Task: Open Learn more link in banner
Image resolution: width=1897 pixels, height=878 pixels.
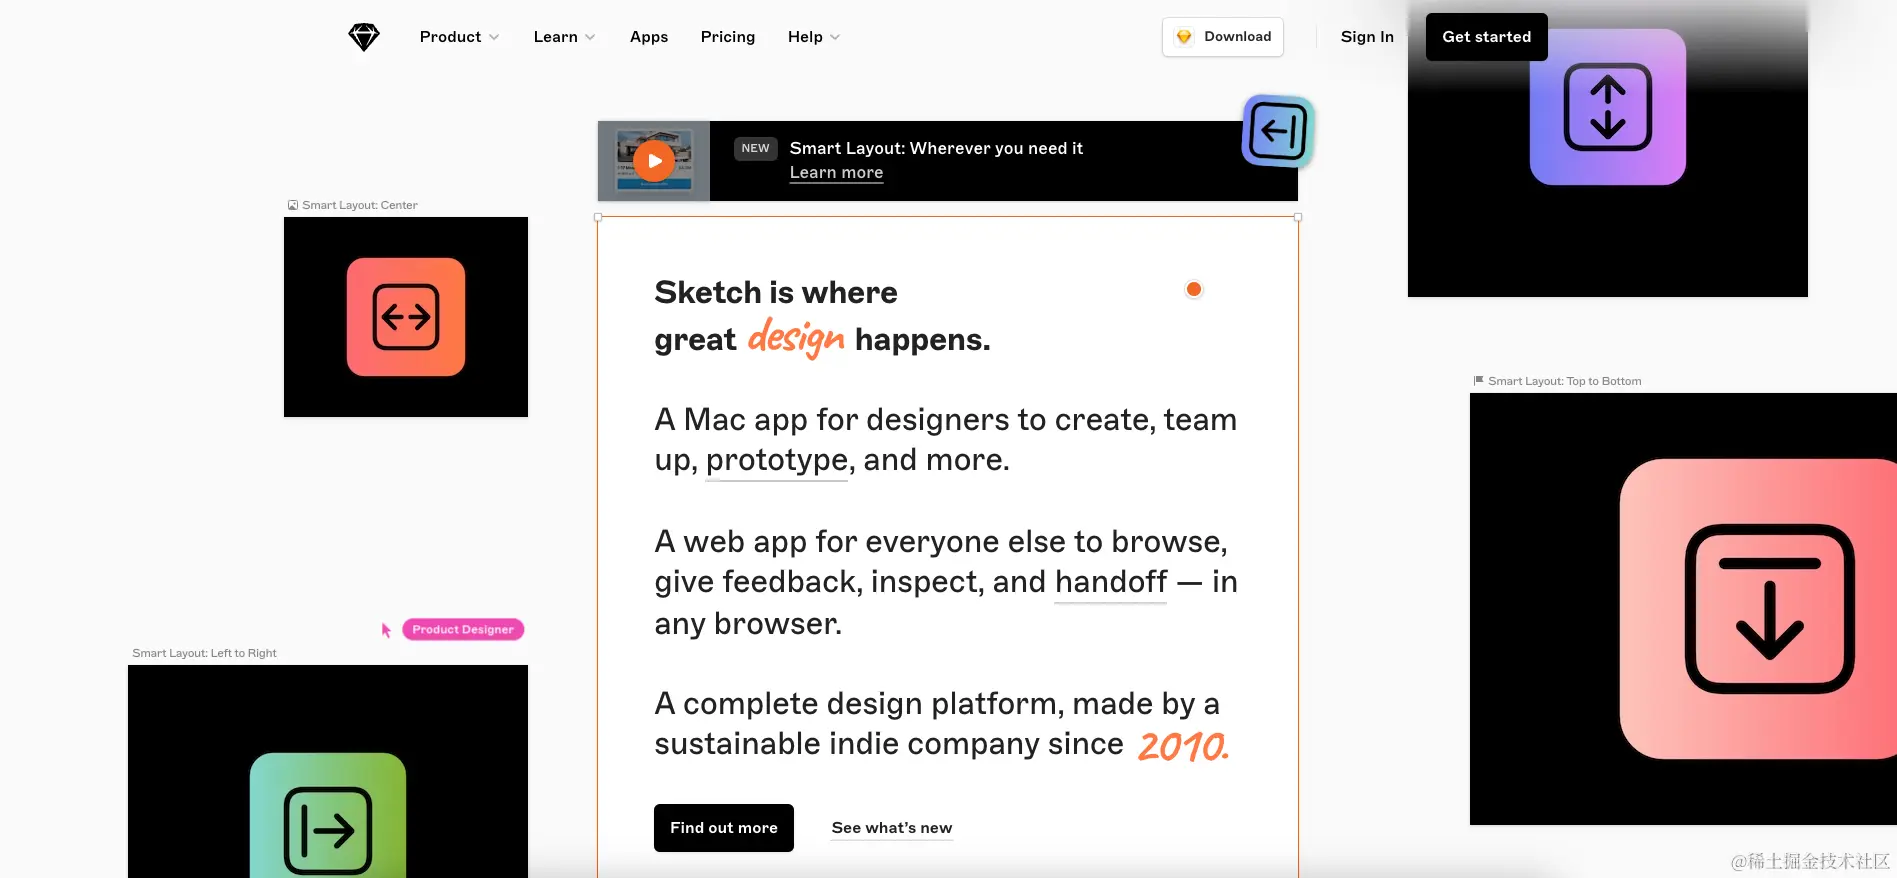Action: click(837, 173)
